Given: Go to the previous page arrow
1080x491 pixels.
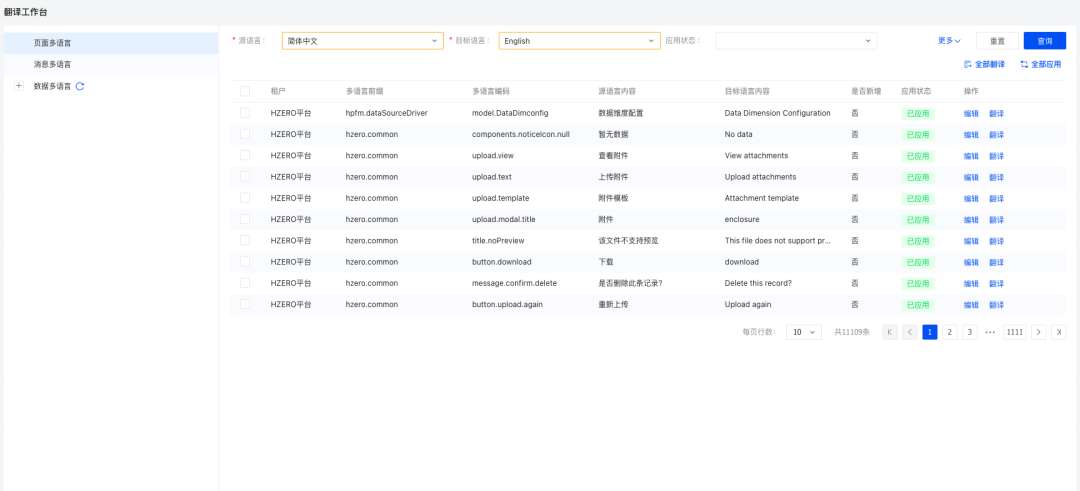Looking at the screenshot, I should tap(910, 332).
